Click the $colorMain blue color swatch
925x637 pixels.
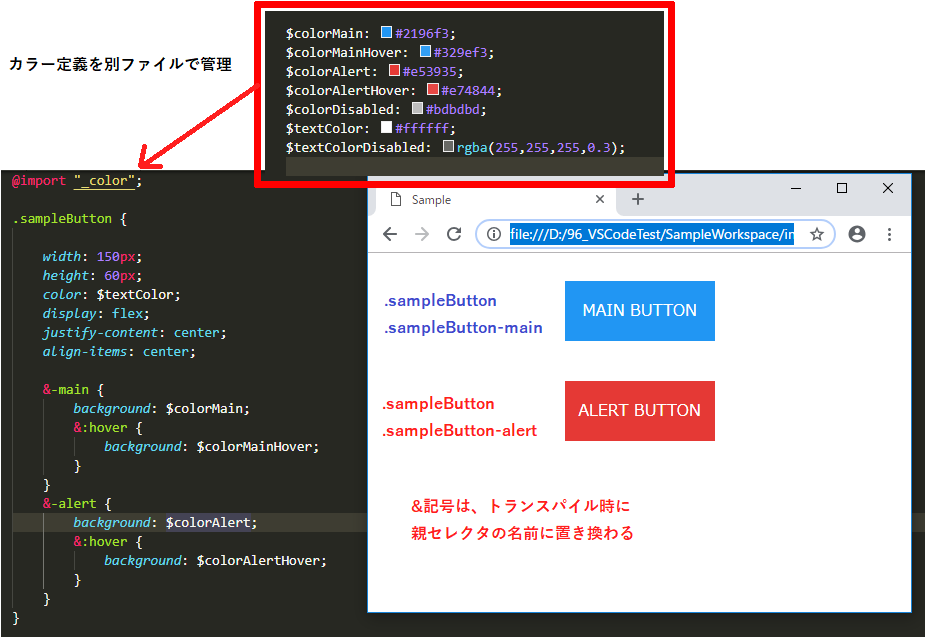pos(387,33)
